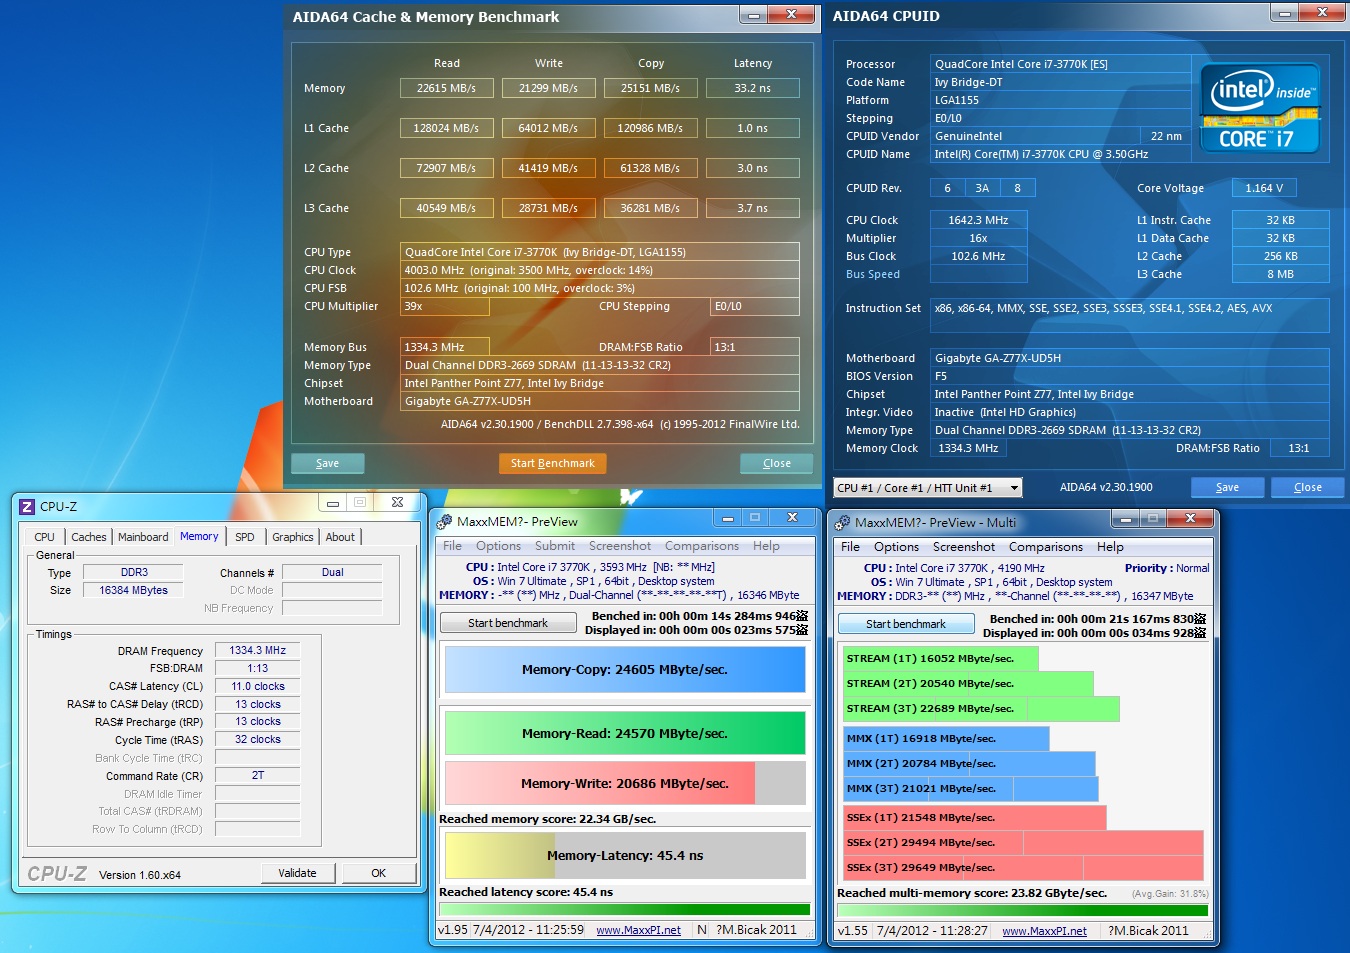This screenshot has width=1350, height=953.
Task: Click the CPU-Z title bar icon
Action: point(27,506)
